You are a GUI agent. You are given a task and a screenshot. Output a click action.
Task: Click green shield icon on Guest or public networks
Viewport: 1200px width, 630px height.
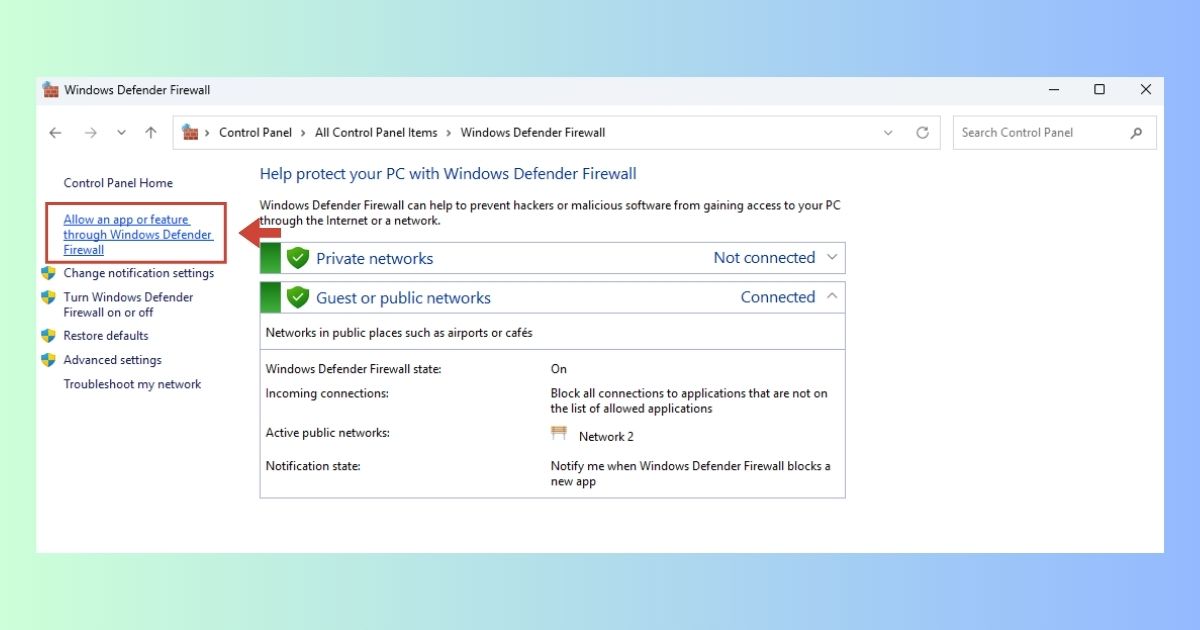click(298, 297)
